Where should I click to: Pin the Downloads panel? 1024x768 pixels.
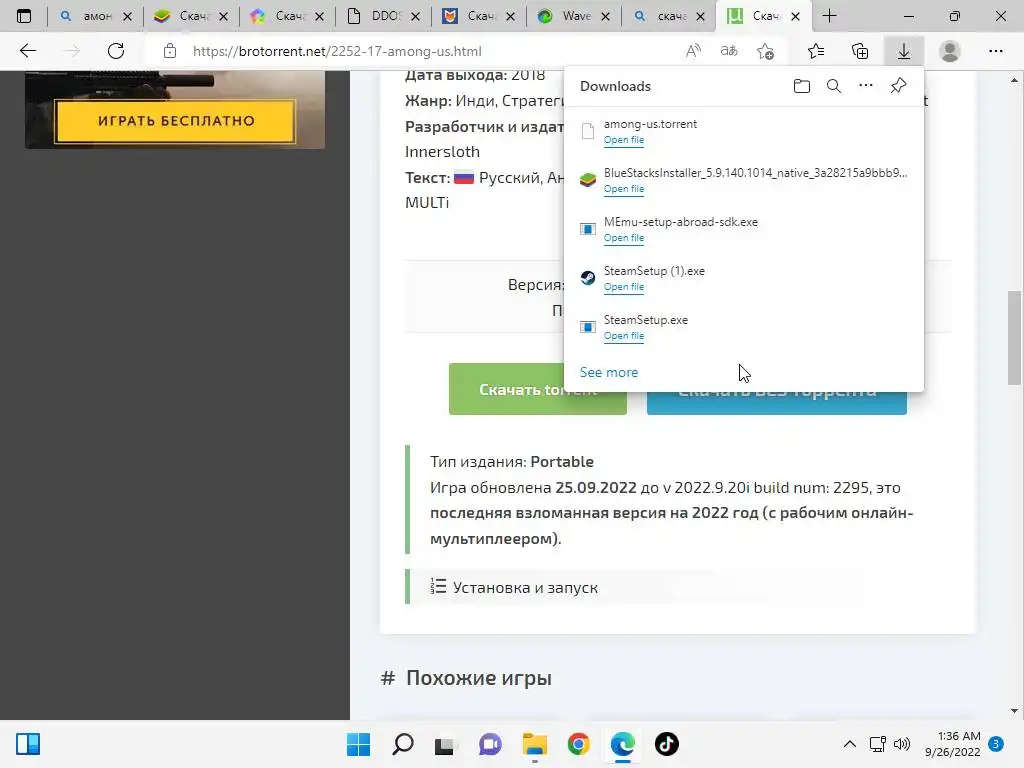898,86
